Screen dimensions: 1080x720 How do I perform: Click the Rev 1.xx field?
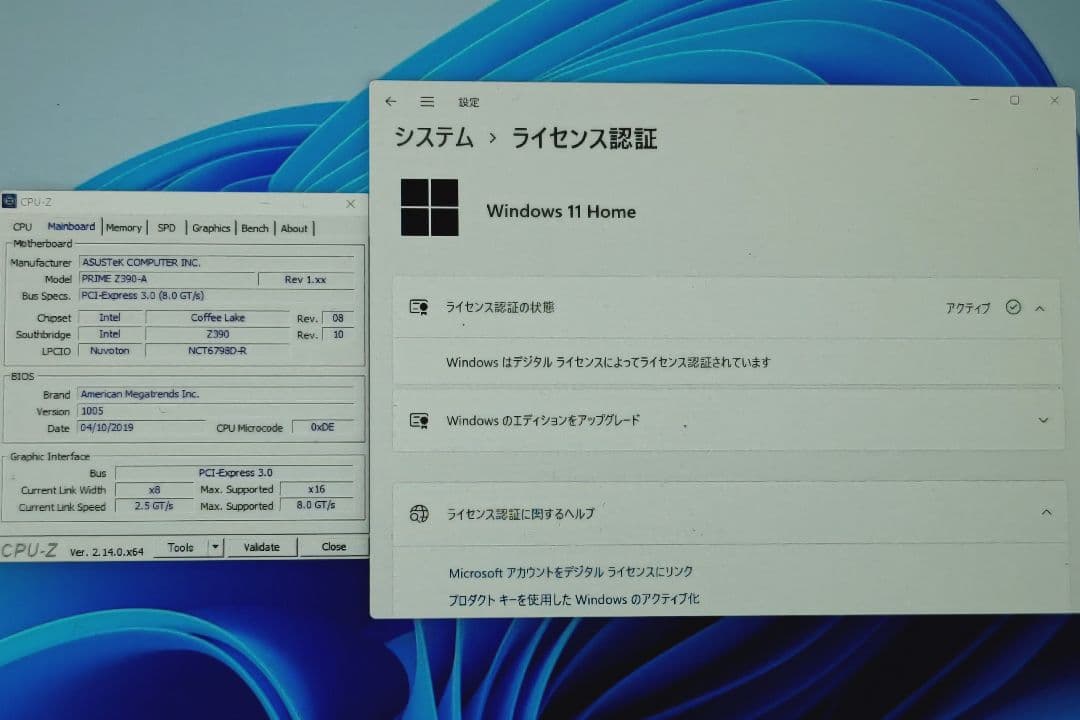306,280
